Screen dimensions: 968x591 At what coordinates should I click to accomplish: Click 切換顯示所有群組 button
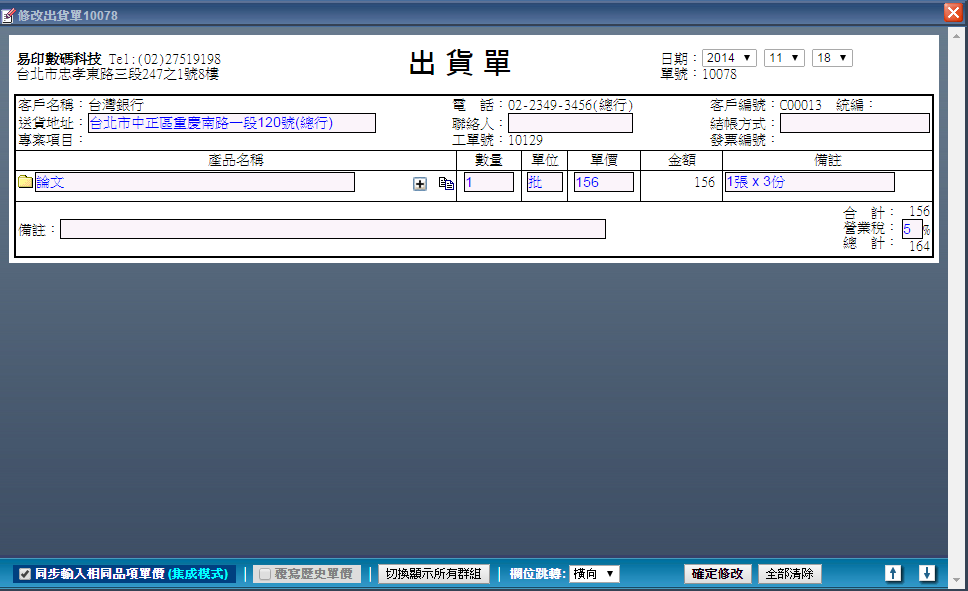434,574
